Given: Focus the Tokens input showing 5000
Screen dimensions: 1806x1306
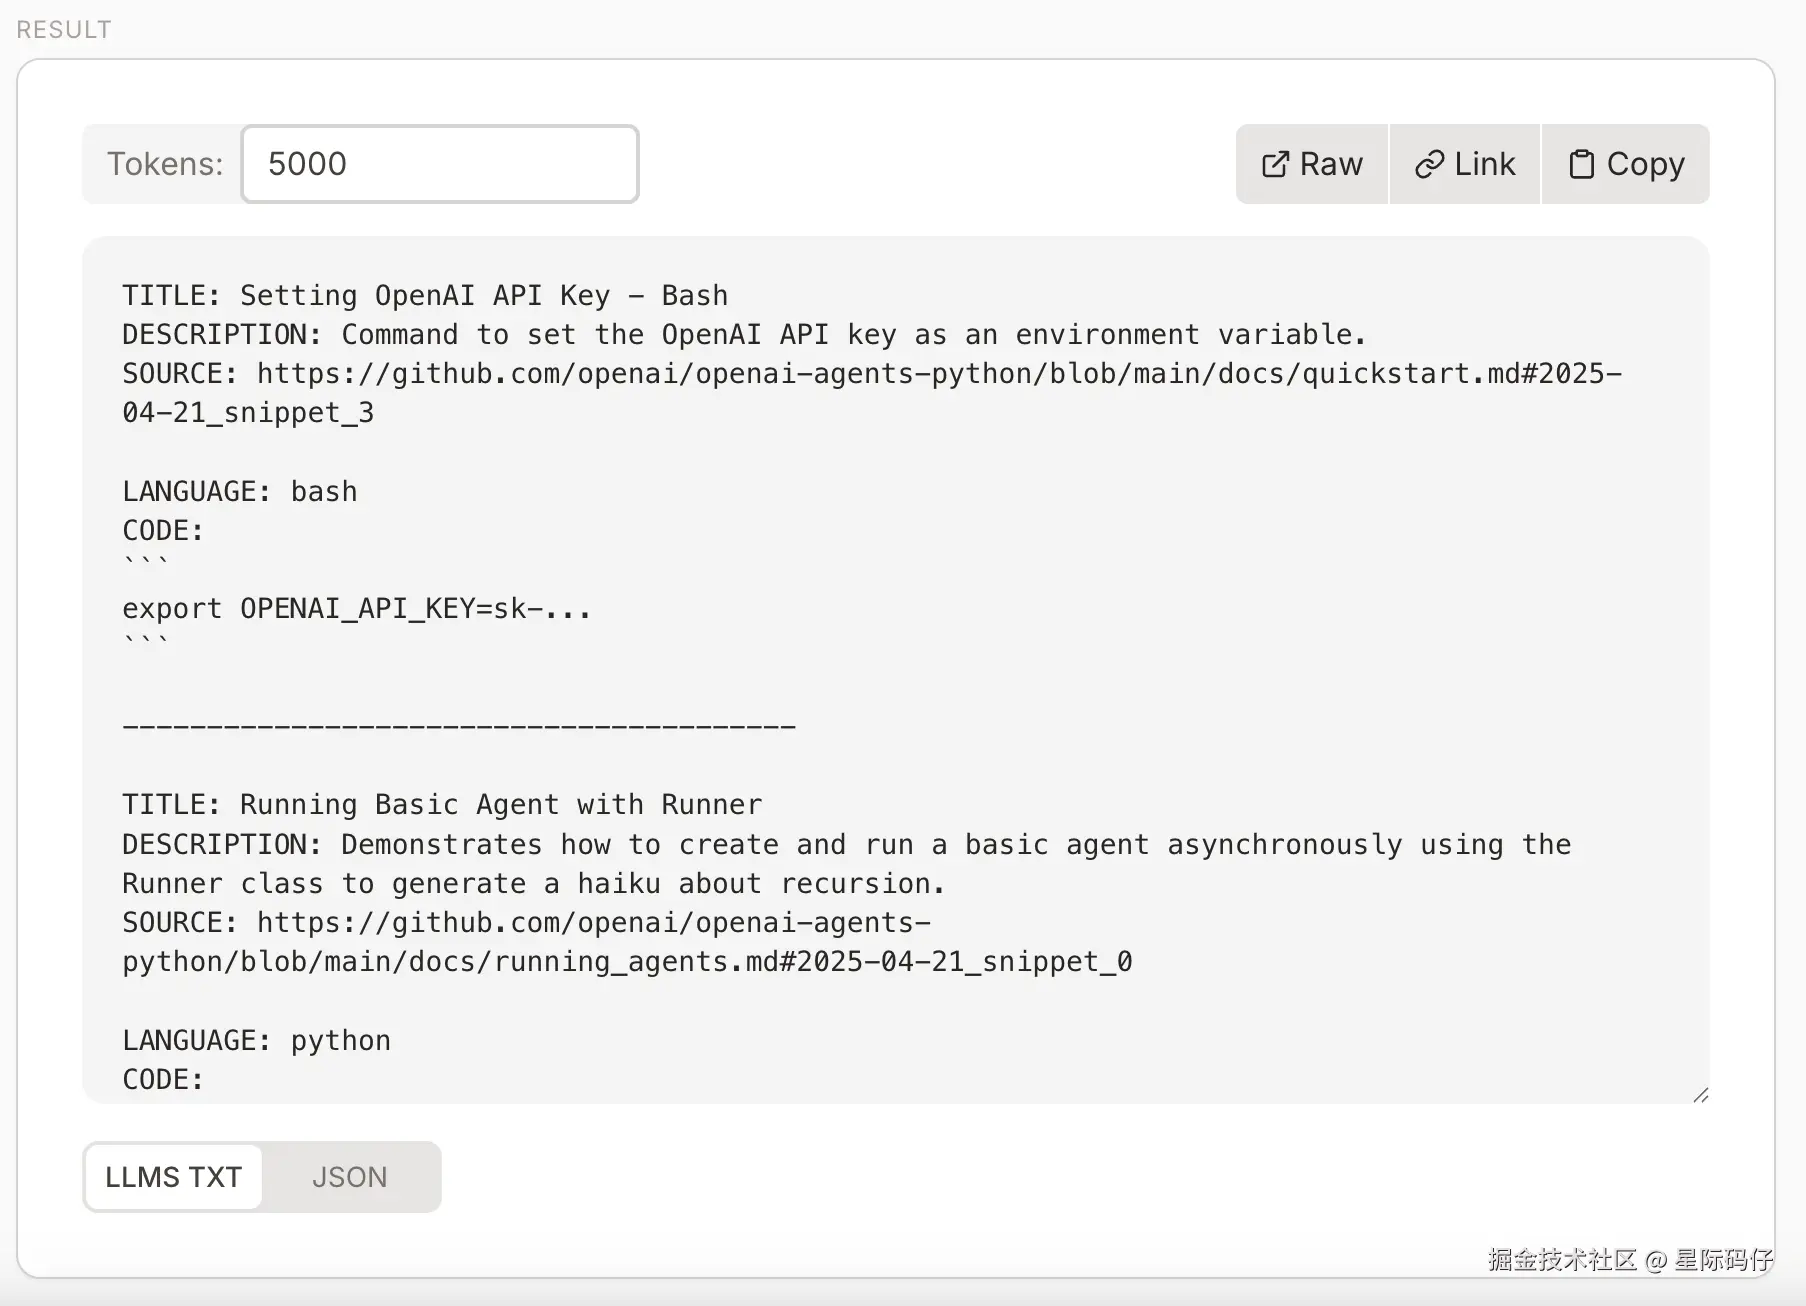Looking at the screenshot, I should coord(440,164).
